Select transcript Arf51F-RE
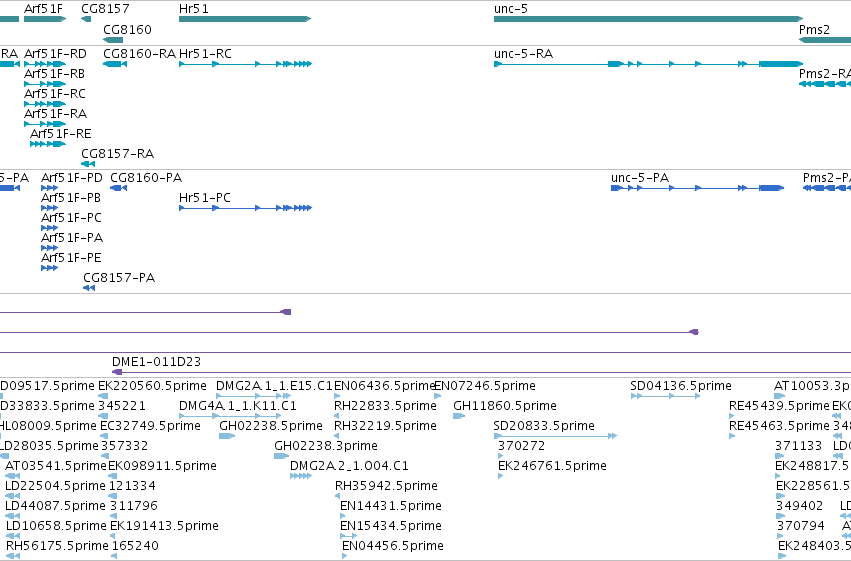 (x=48, y=144)
